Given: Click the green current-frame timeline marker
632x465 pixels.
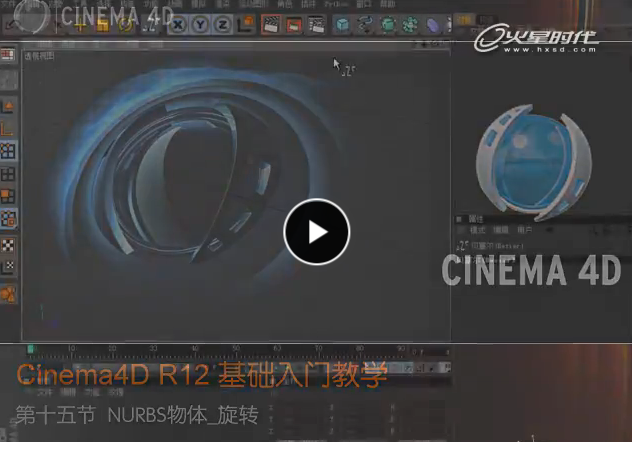Looking at the screenshot, I should click(30, 350).
